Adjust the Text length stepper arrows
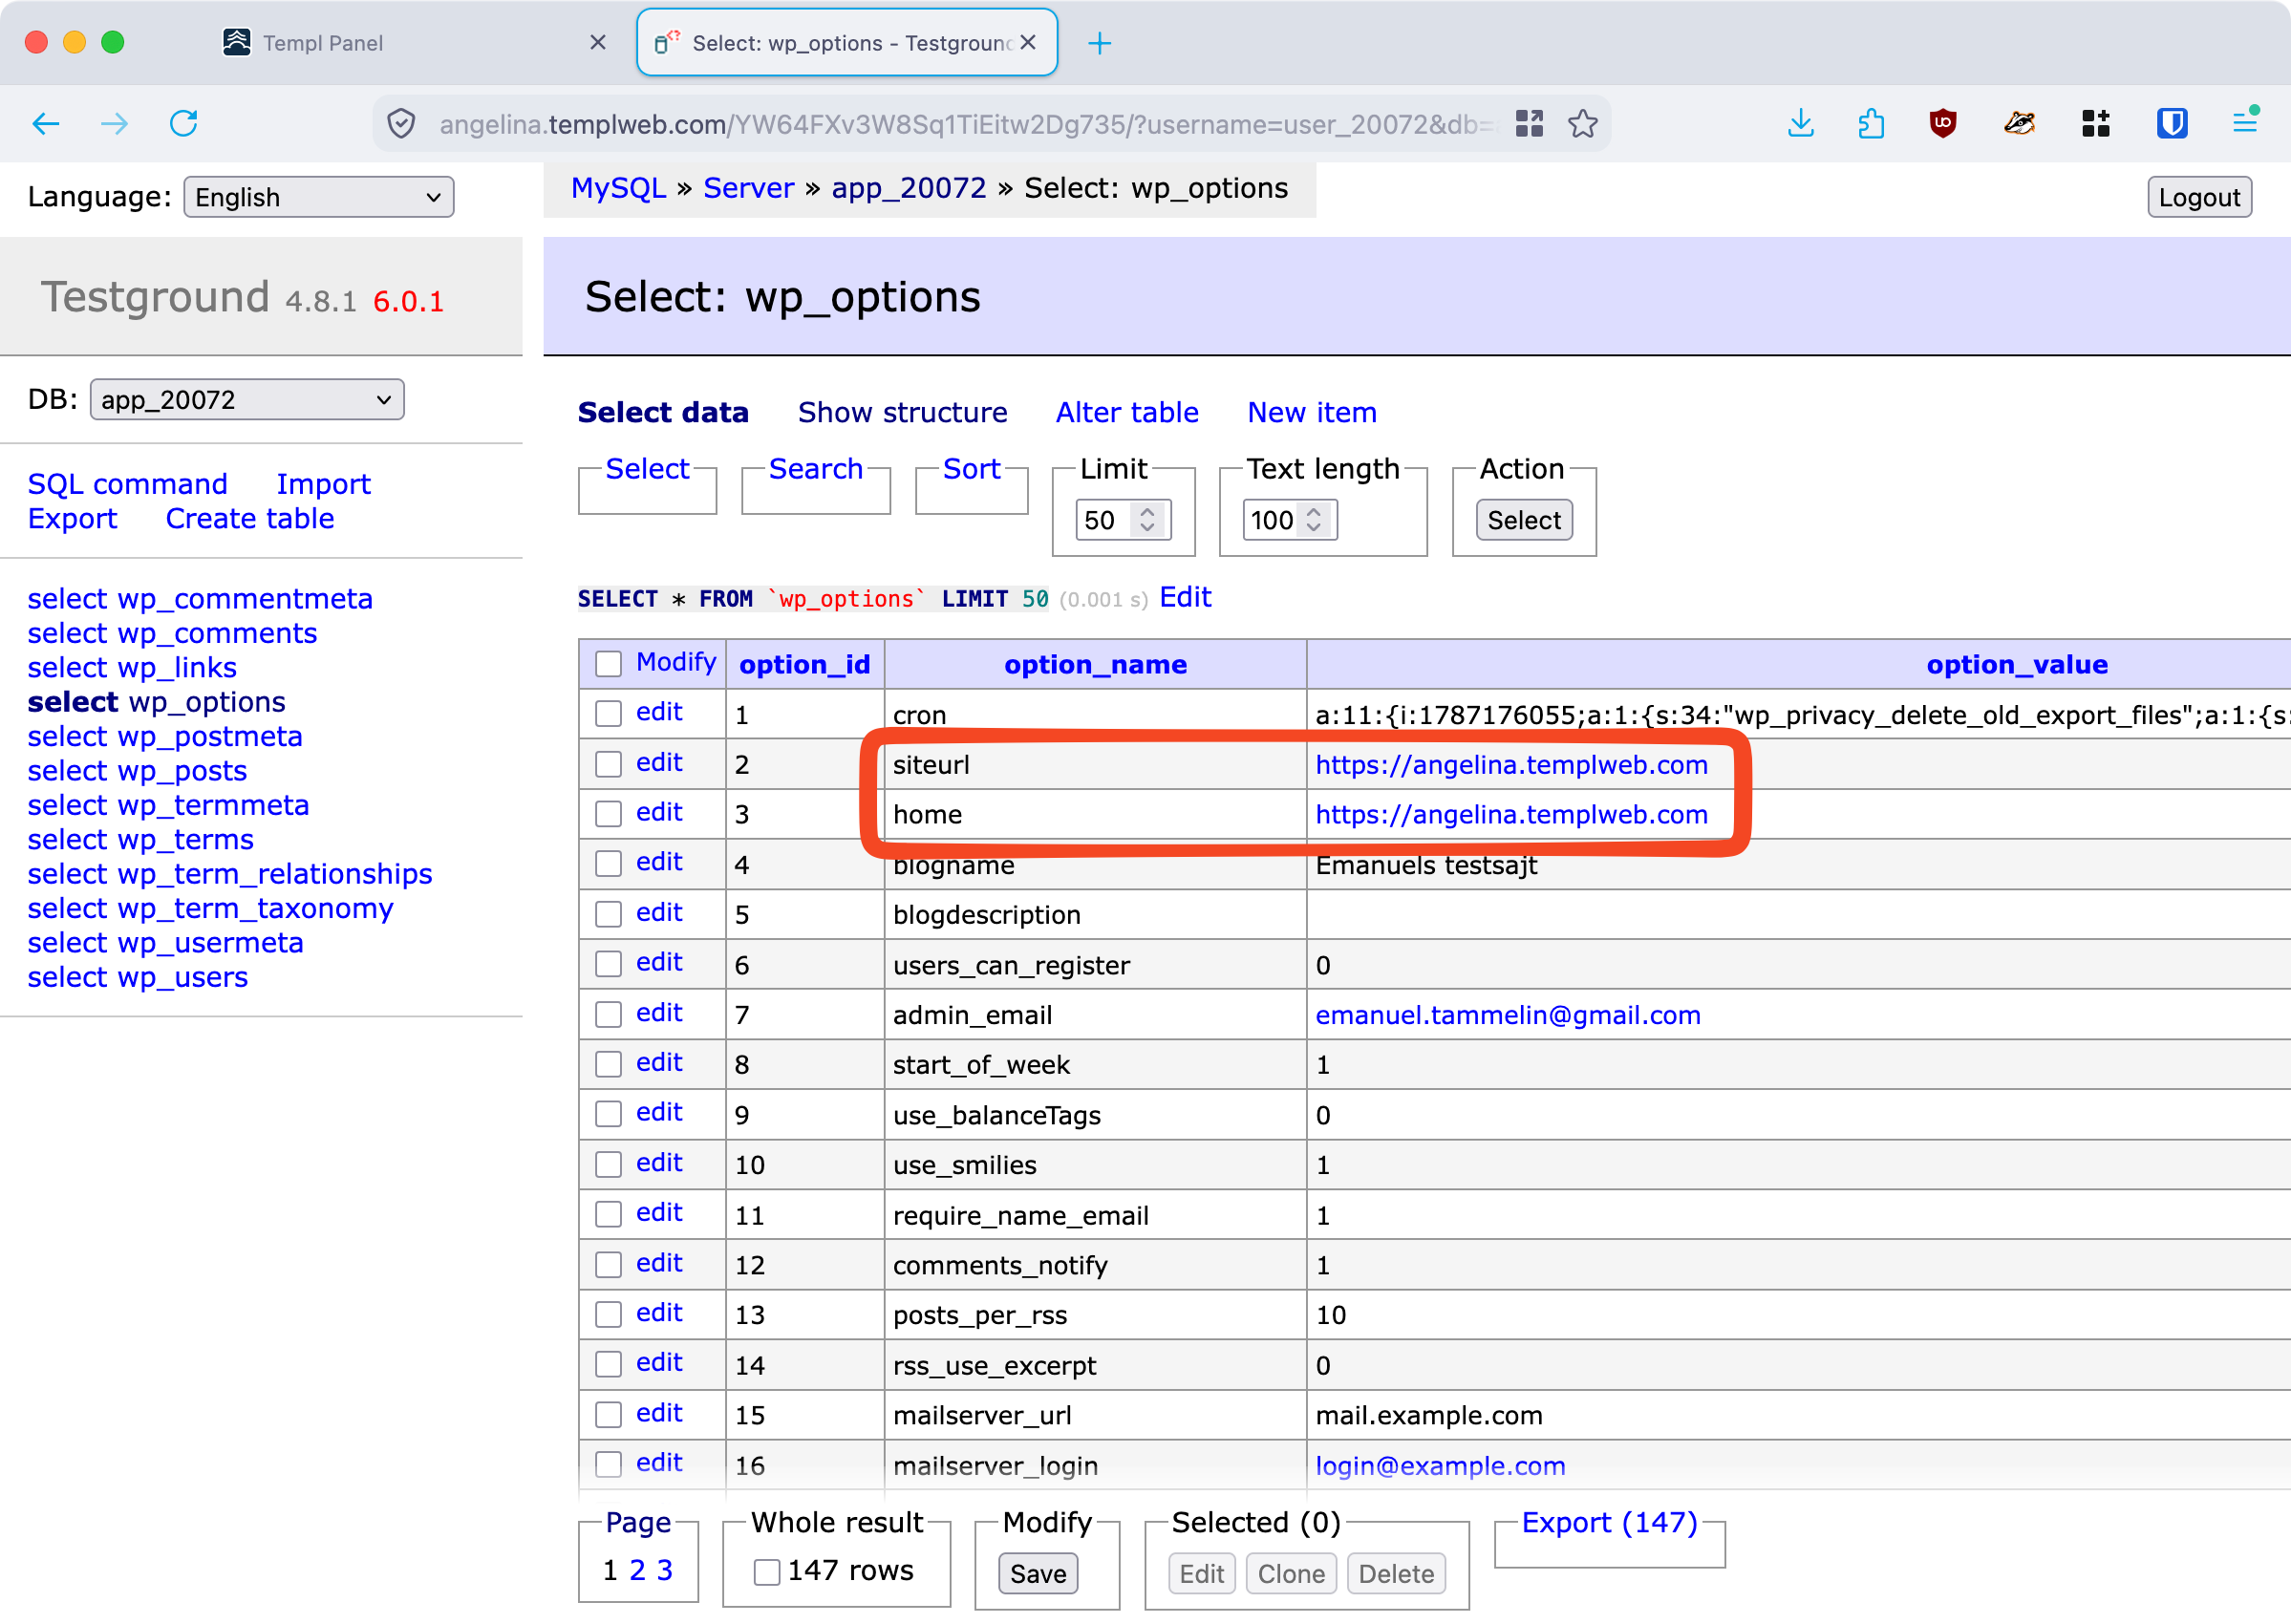2291x1624 pixels. pos(1314,520)
